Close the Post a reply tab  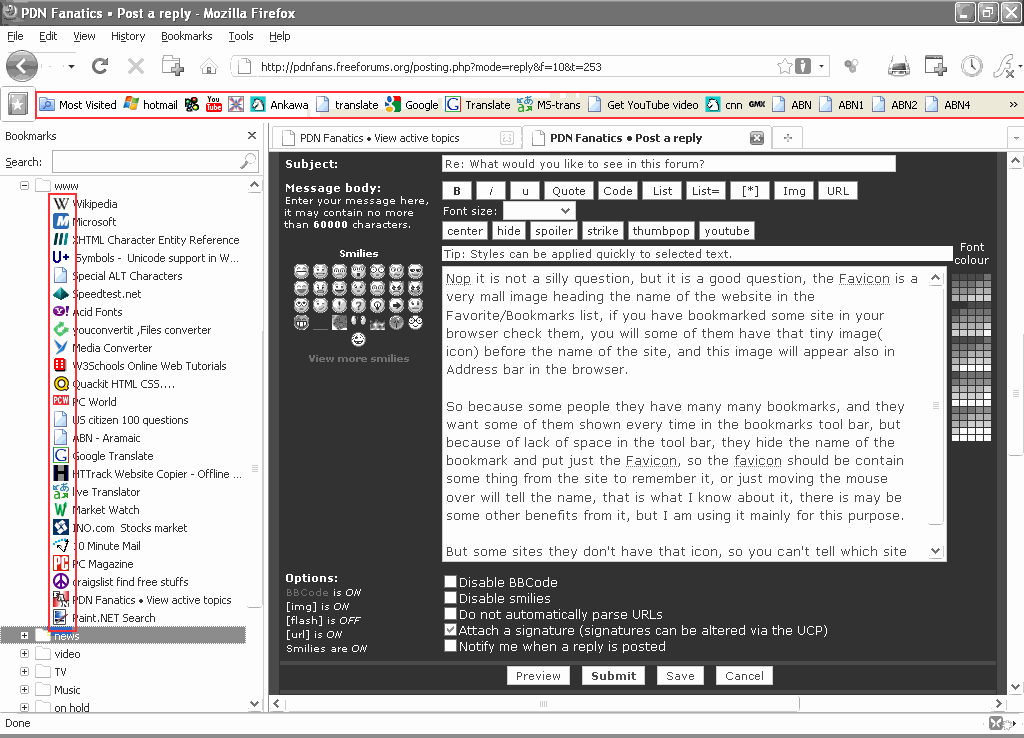[756, 138]
